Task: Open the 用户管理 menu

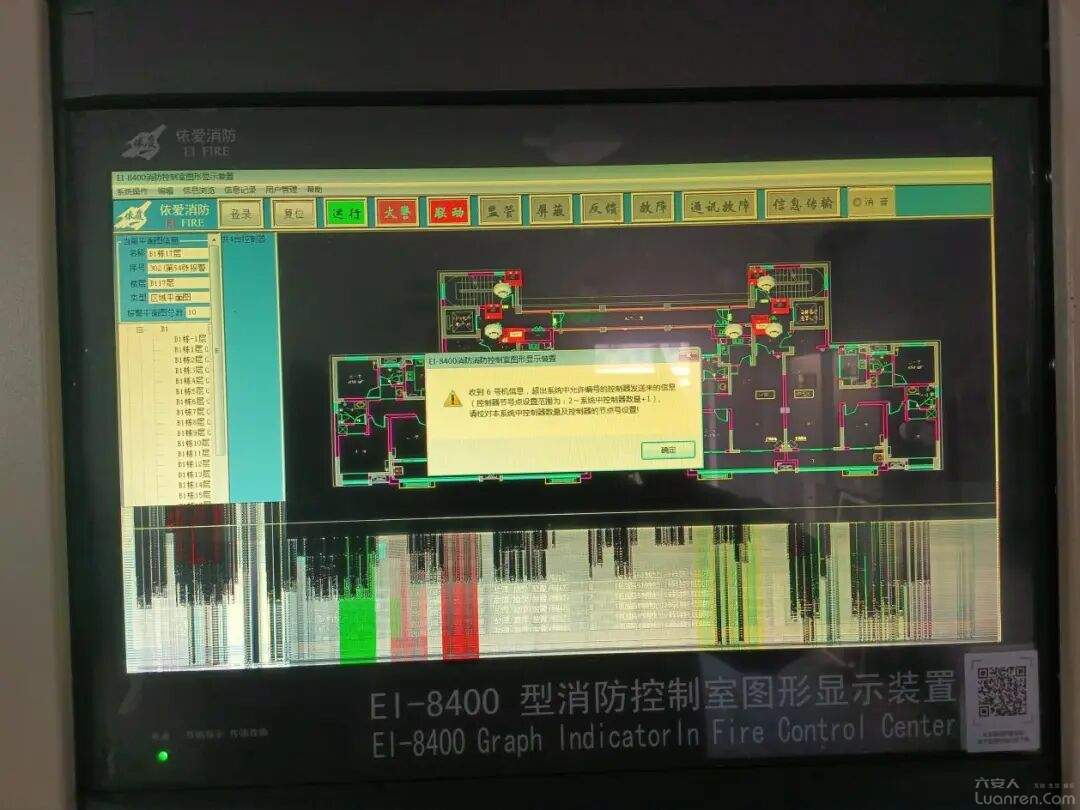Action: tap(281, 189)
